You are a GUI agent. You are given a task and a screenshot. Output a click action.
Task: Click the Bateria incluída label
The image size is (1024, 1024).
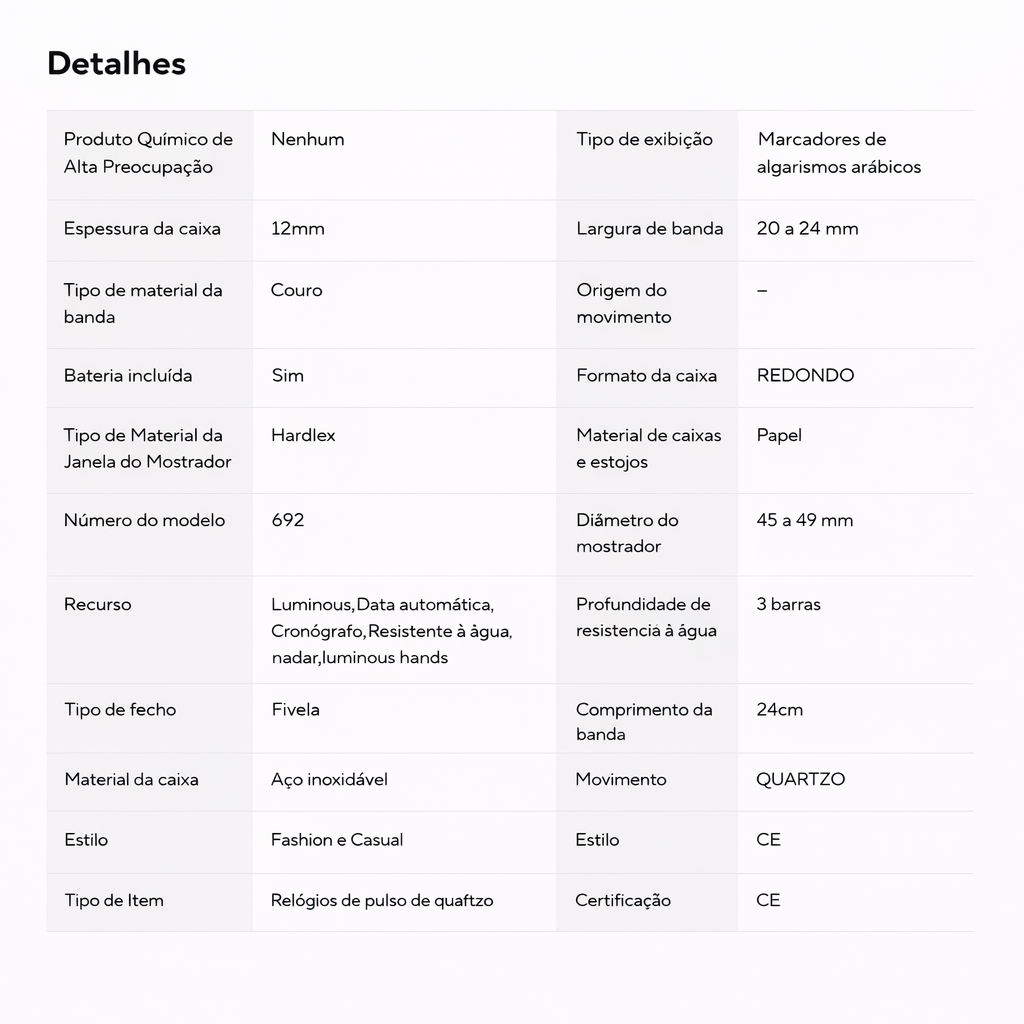pos(128,375)
